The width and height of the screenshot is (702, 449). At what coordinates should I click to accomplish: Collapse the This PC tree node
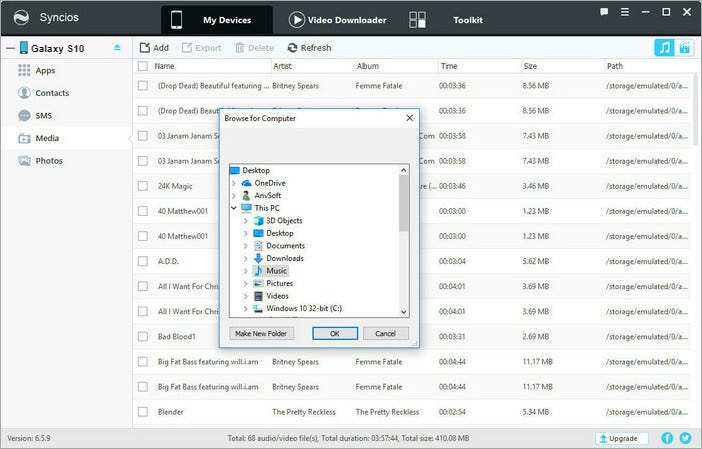point(234,208)
